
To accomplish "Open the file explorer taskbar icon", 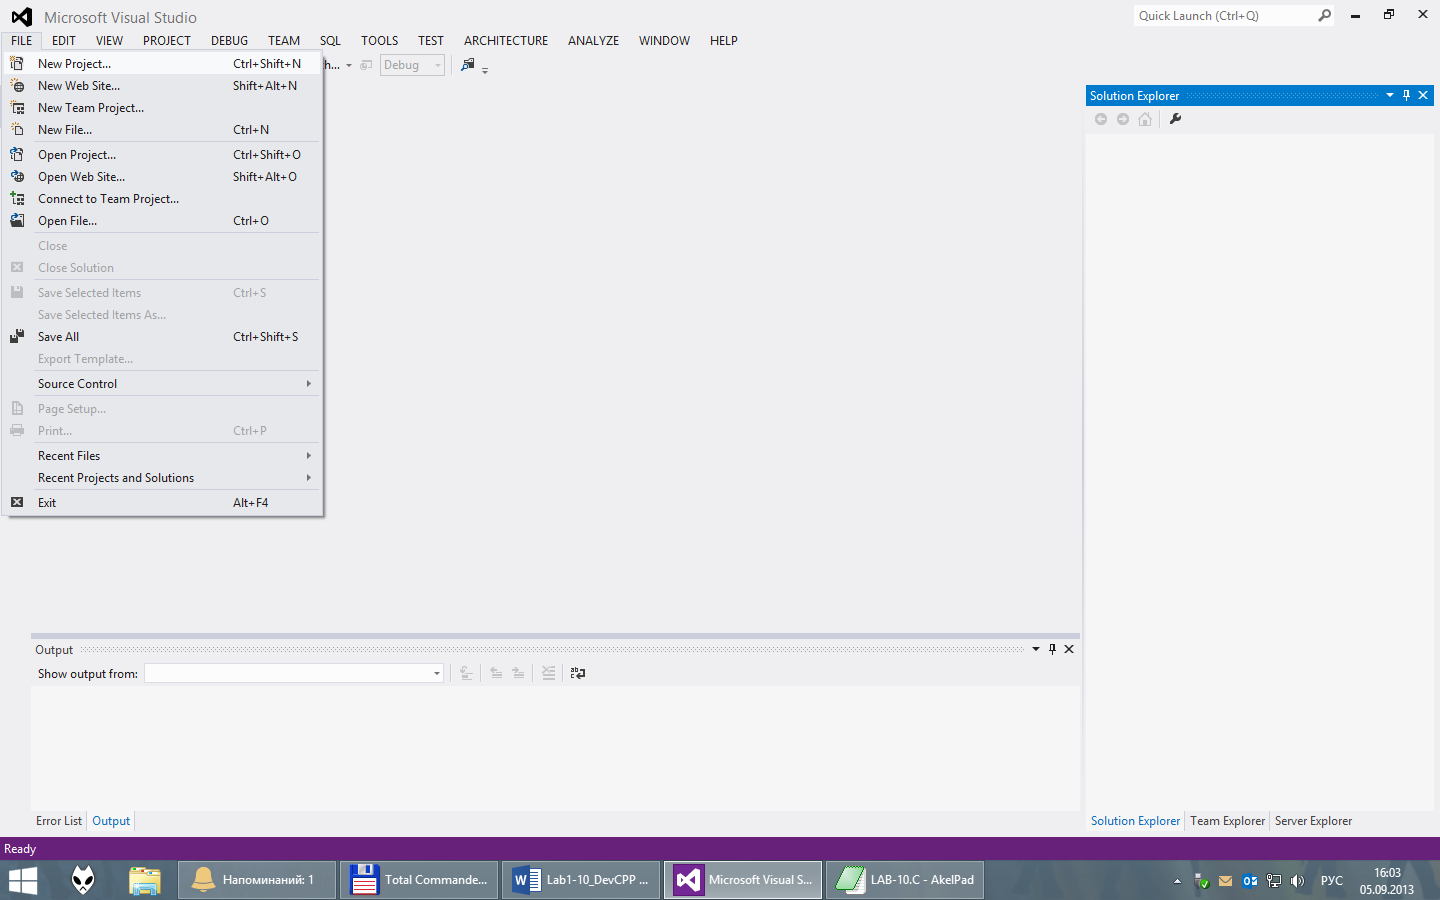I will pos(145,880).
